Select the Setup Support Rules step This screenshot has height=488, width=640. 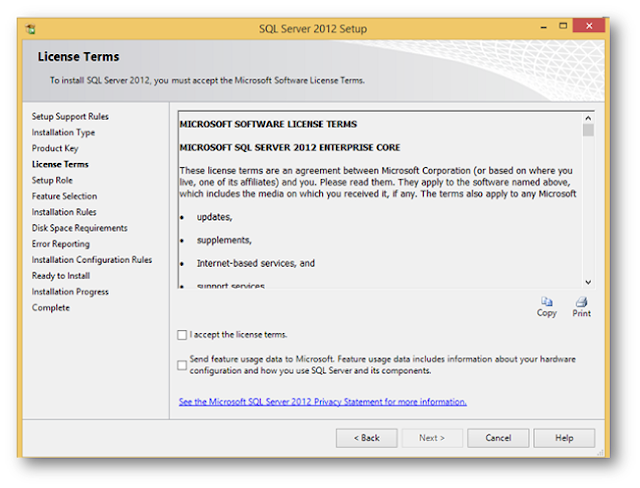pos(70,116)
